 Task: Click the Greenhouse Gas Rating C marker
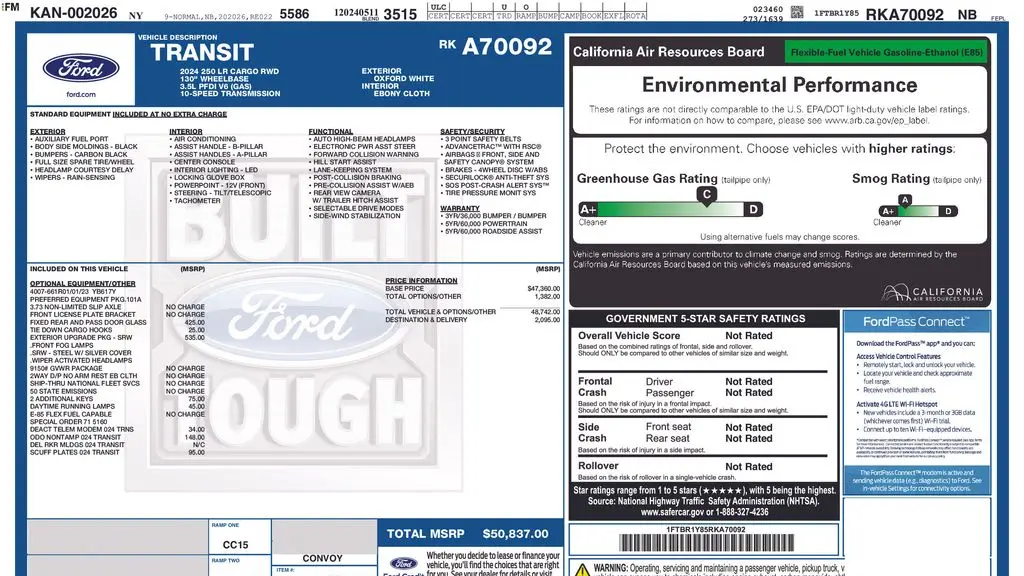pos(706,195)
